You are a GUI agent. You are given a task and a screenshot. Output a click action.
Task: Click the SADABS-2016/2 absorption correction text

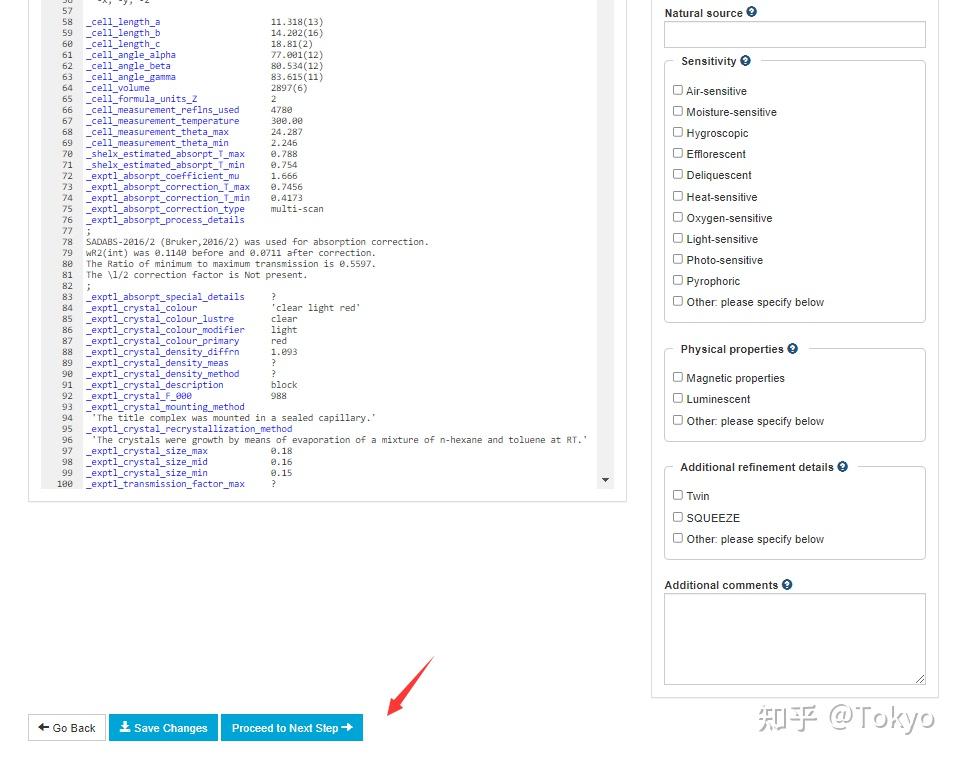257,242
